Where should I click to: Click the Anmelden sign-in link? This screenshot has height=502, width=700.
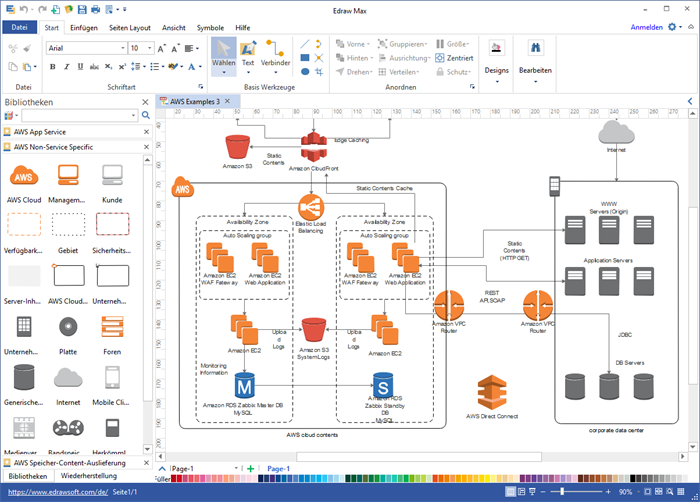[647, 27]
